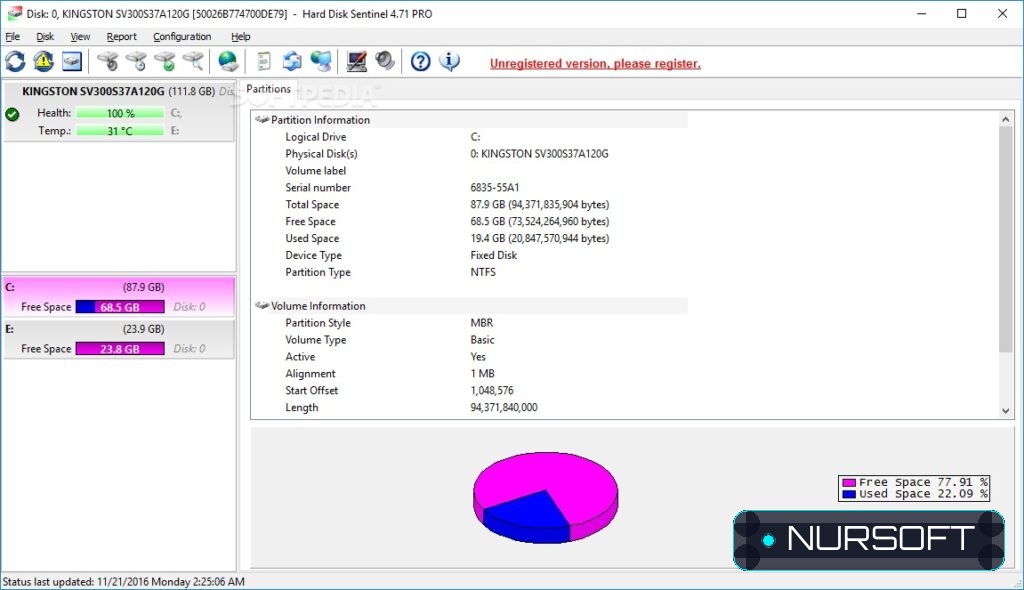Open the configuration monitor-and-screwdriver icon
The width and height of the screenshot is (1024, 590).
(357, 62)
